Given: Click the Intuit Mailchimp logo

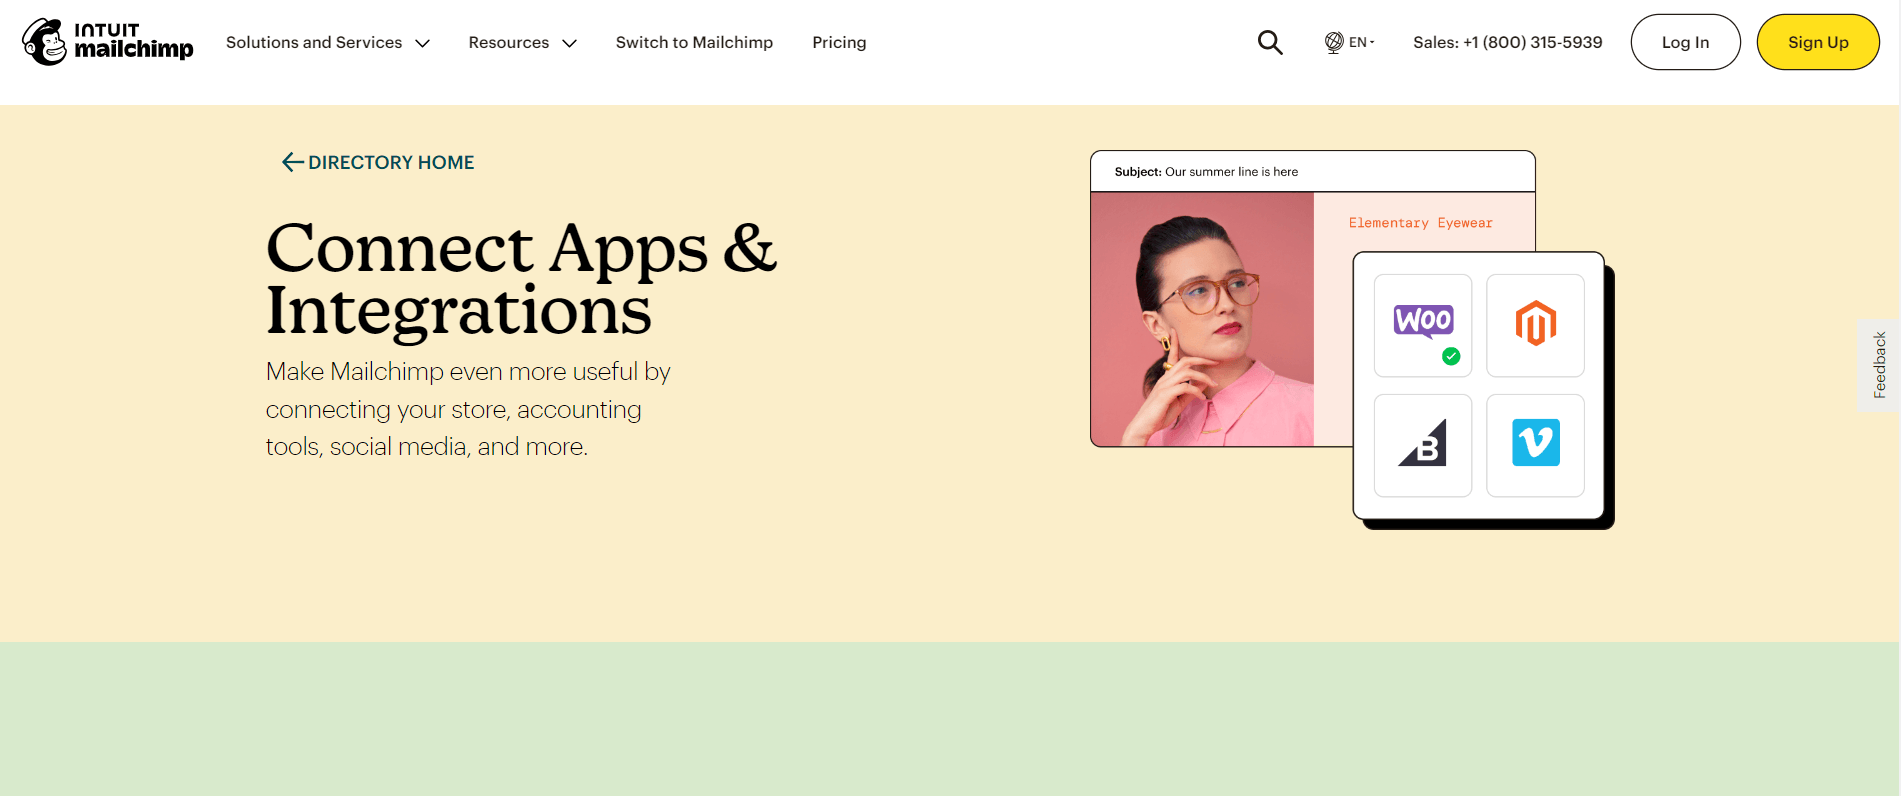Looking at the screenshot, I should (x=108, y=42).
